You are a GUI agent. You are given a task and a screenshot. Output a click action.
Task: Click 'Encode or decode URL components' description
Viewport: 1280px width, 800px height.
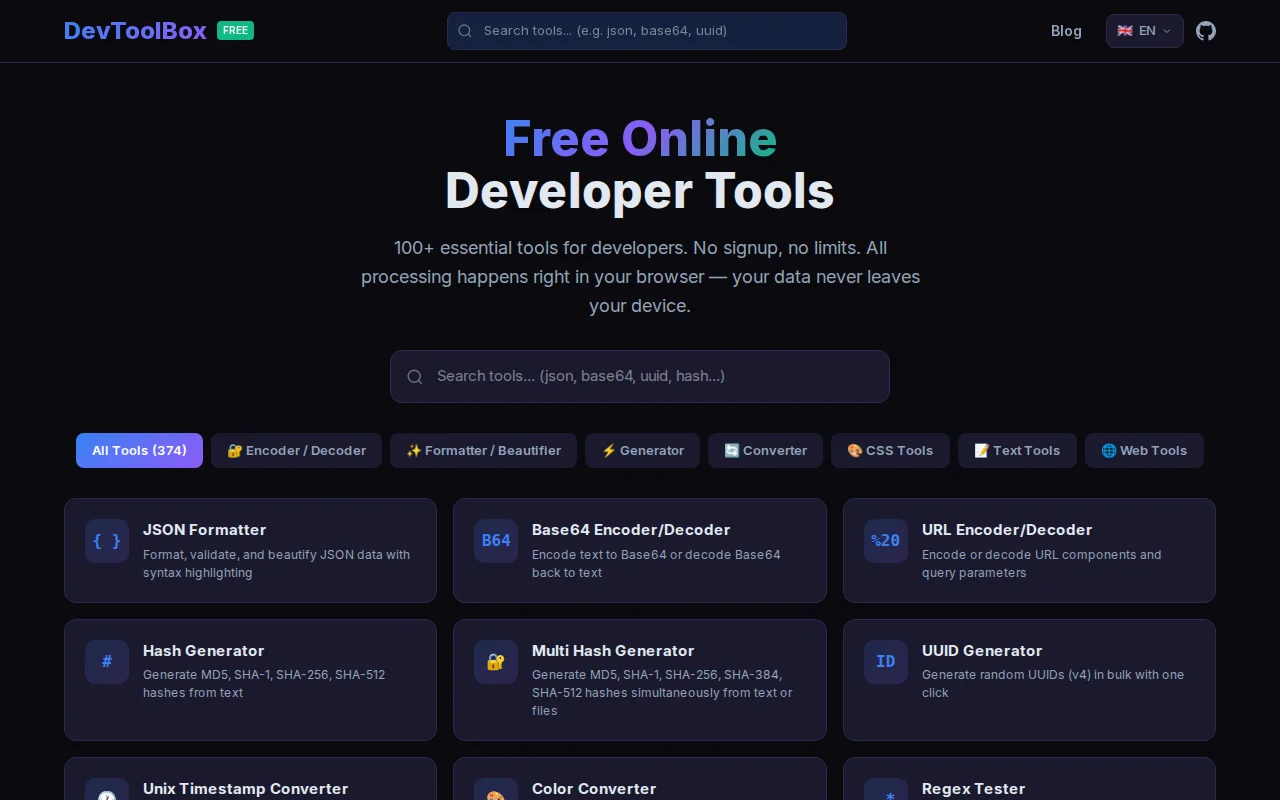[1042, 564]
